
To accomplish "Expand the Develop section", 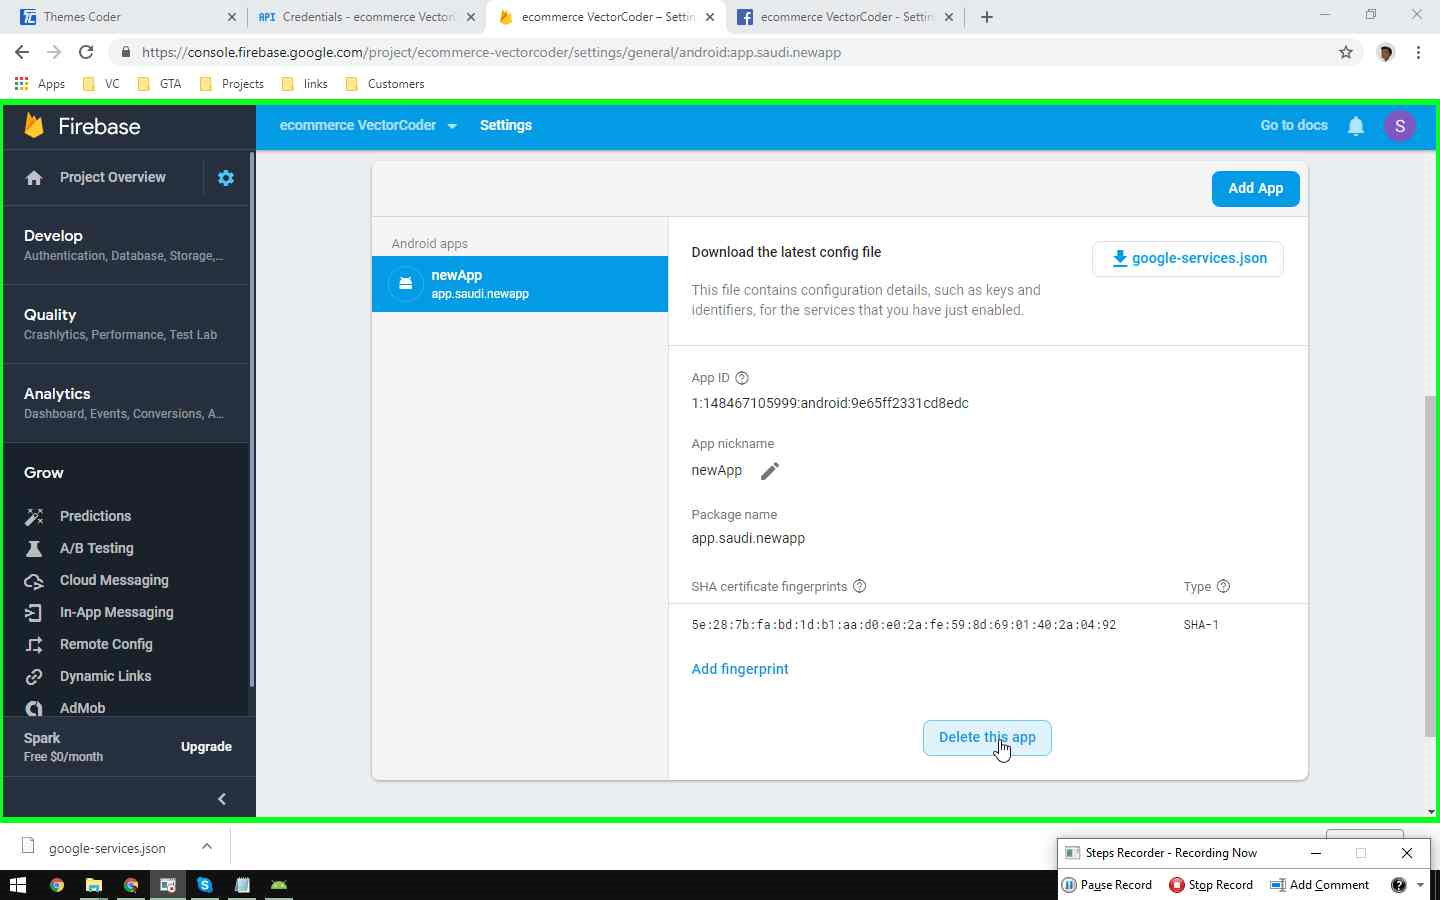I will (x=128, y=245).
